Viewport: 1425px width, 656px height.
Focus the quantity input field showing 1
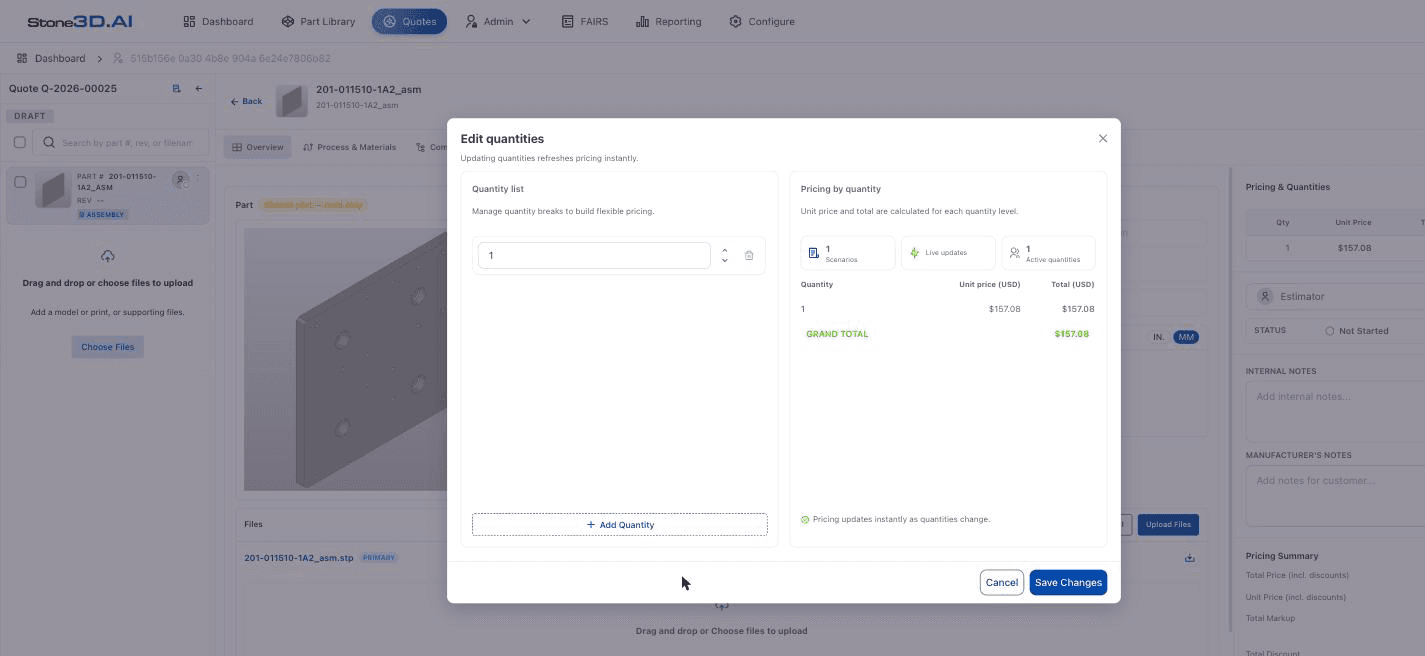coord(594,256)
